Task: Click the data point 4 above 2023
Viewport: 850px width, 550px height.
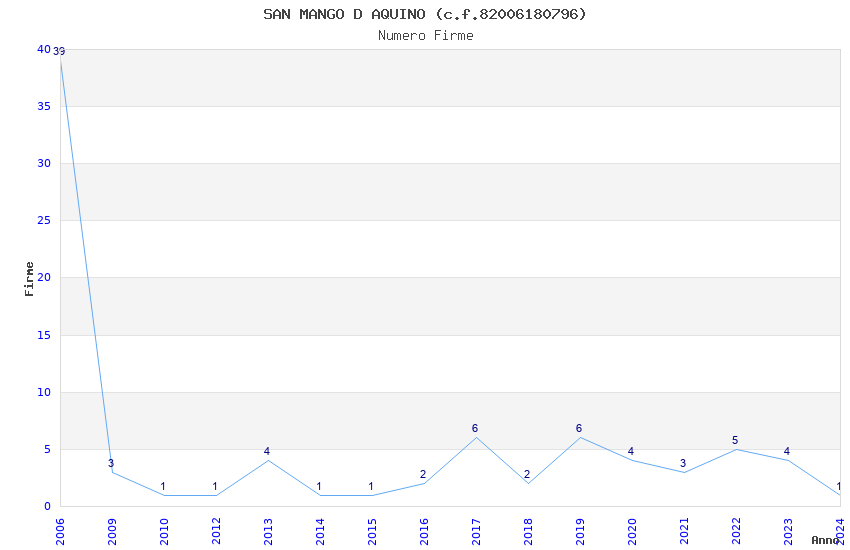Action: click(787, 451)
